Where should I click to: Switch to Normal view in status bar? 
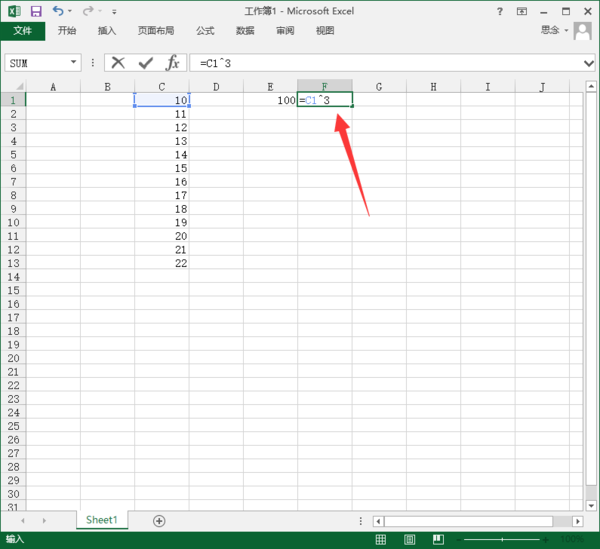pos(381,539)
